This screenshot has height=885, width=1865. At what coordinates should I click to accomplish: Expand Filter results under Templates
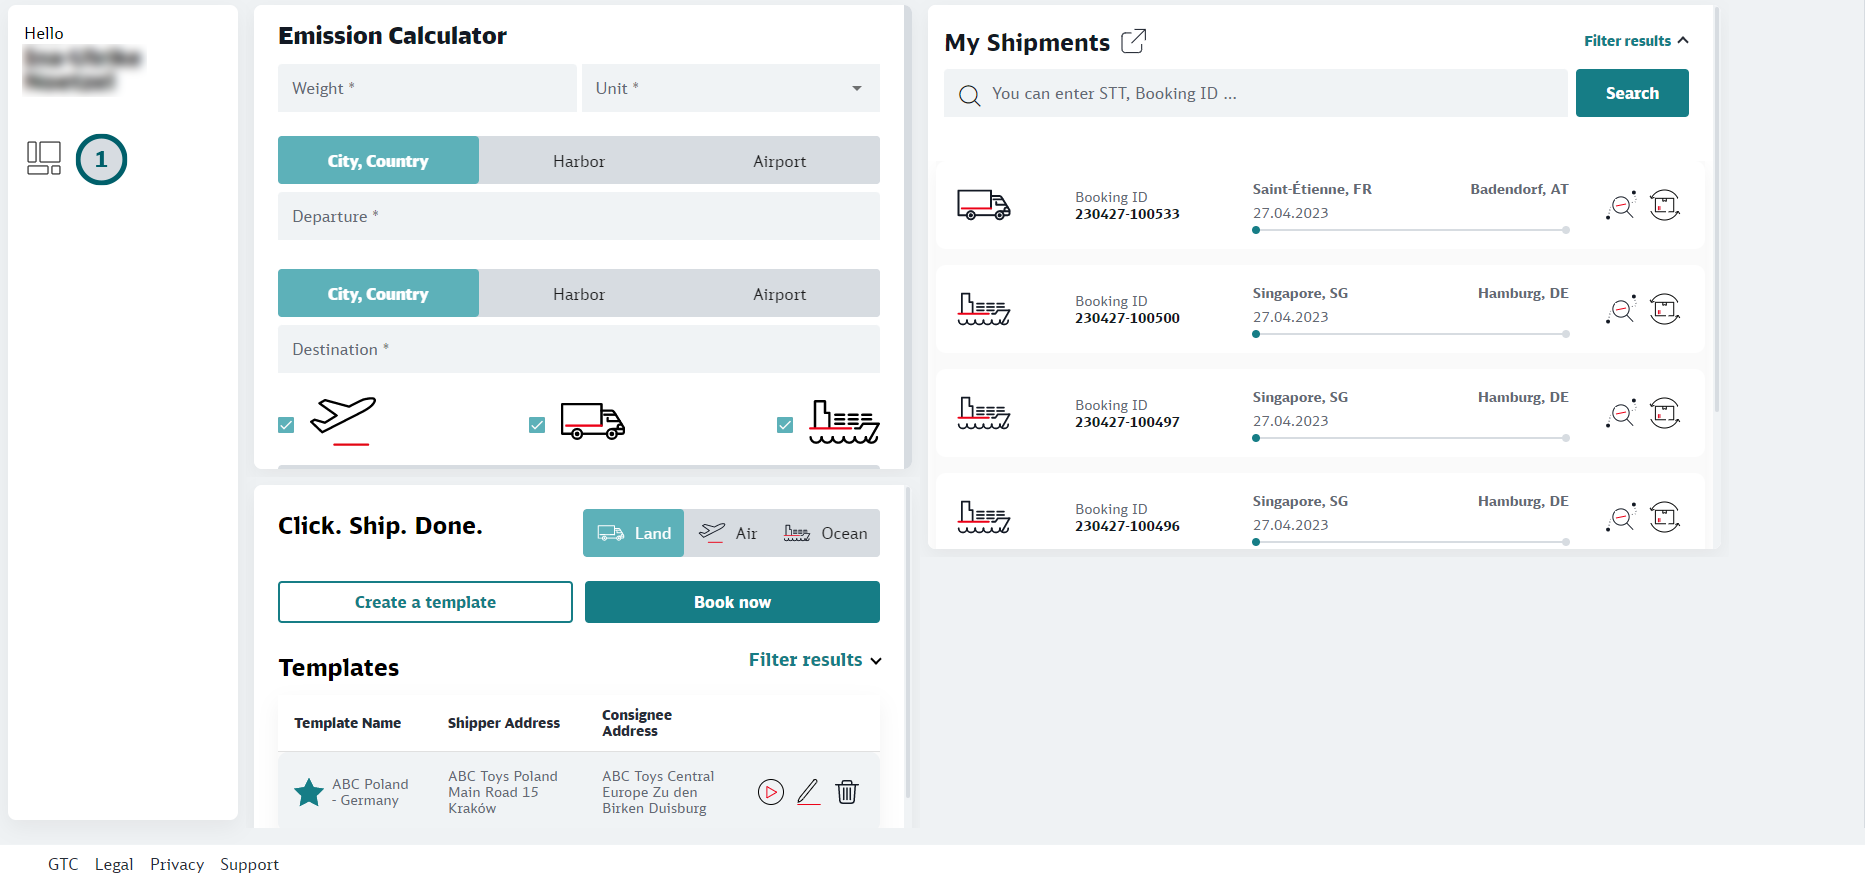tap(814, 660)
